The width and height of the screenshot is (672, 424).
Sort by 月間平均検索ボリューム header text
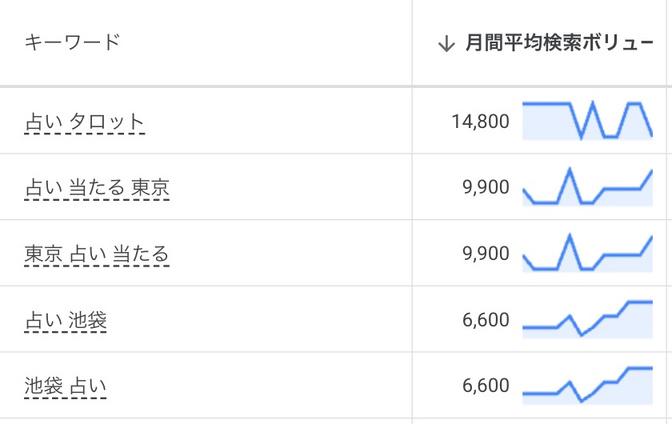point(560,43)
